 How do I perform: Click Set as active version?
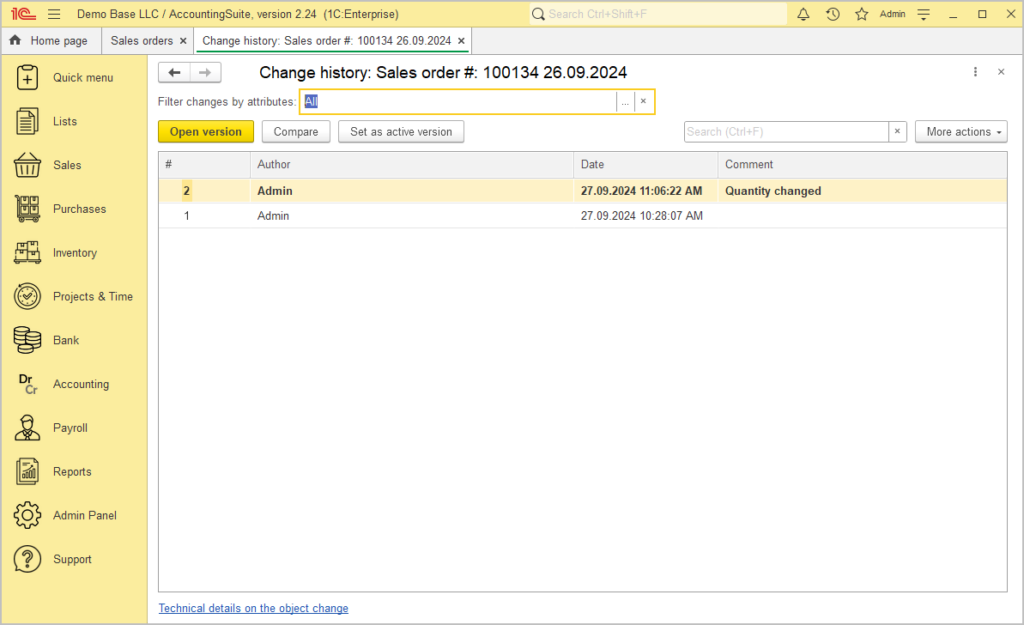tap(401, 131)
